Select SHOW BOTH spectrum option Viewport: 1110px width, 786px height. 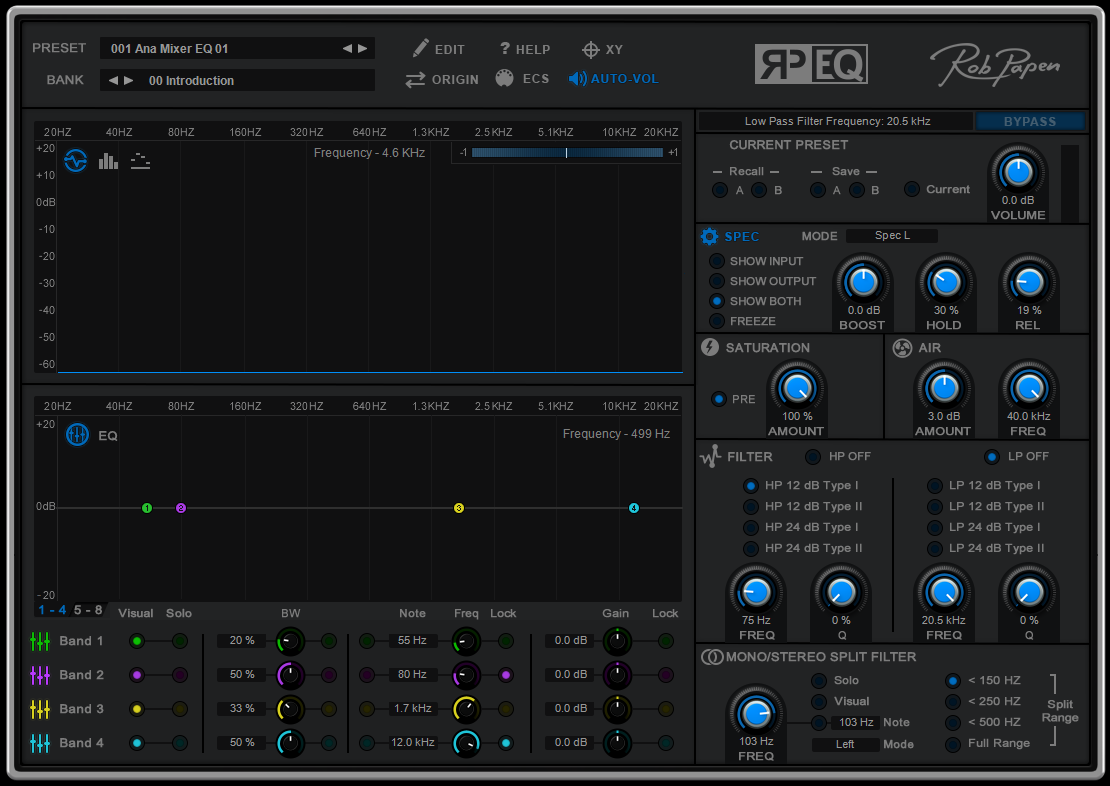(717, 301)
